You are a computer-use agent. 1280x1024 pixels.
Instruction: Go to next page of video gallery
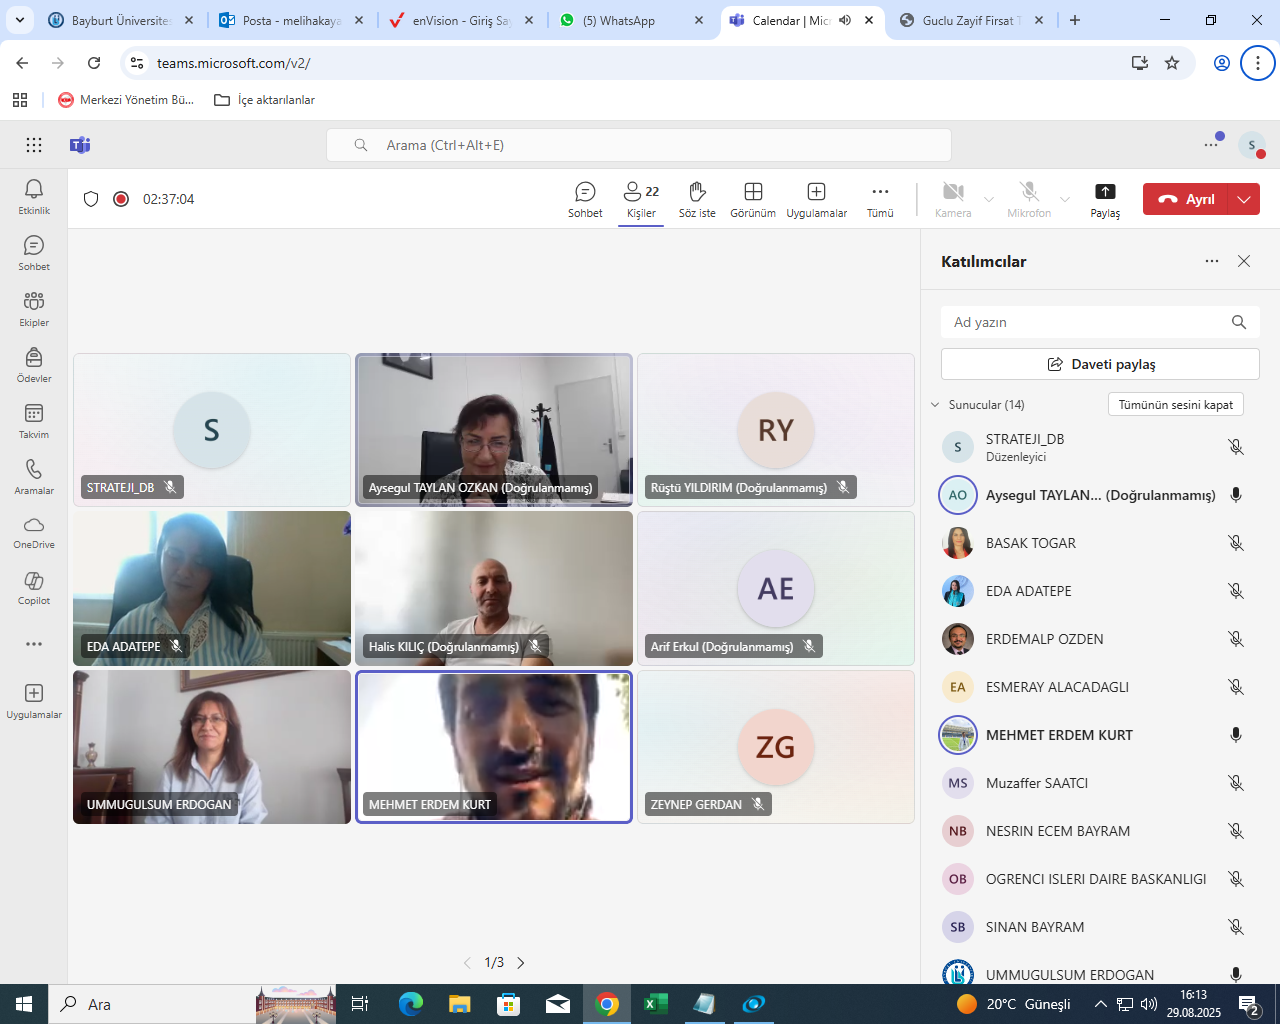pos(521,963)
